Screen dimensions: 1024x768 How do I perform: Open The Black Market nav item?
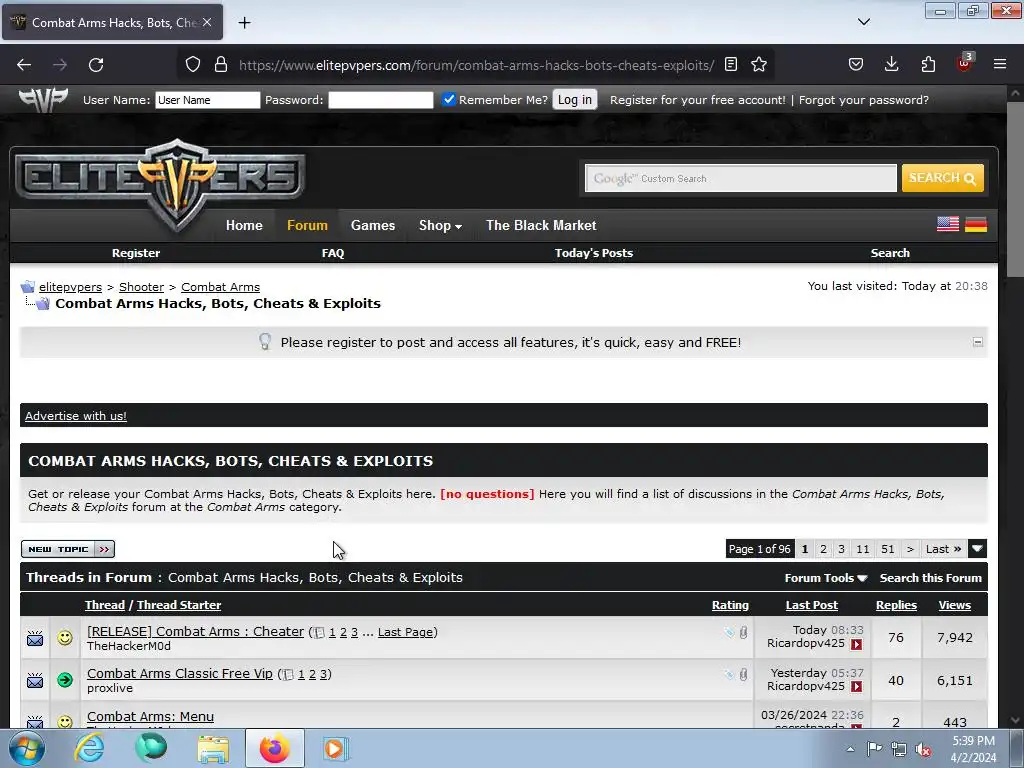(541, 225)
